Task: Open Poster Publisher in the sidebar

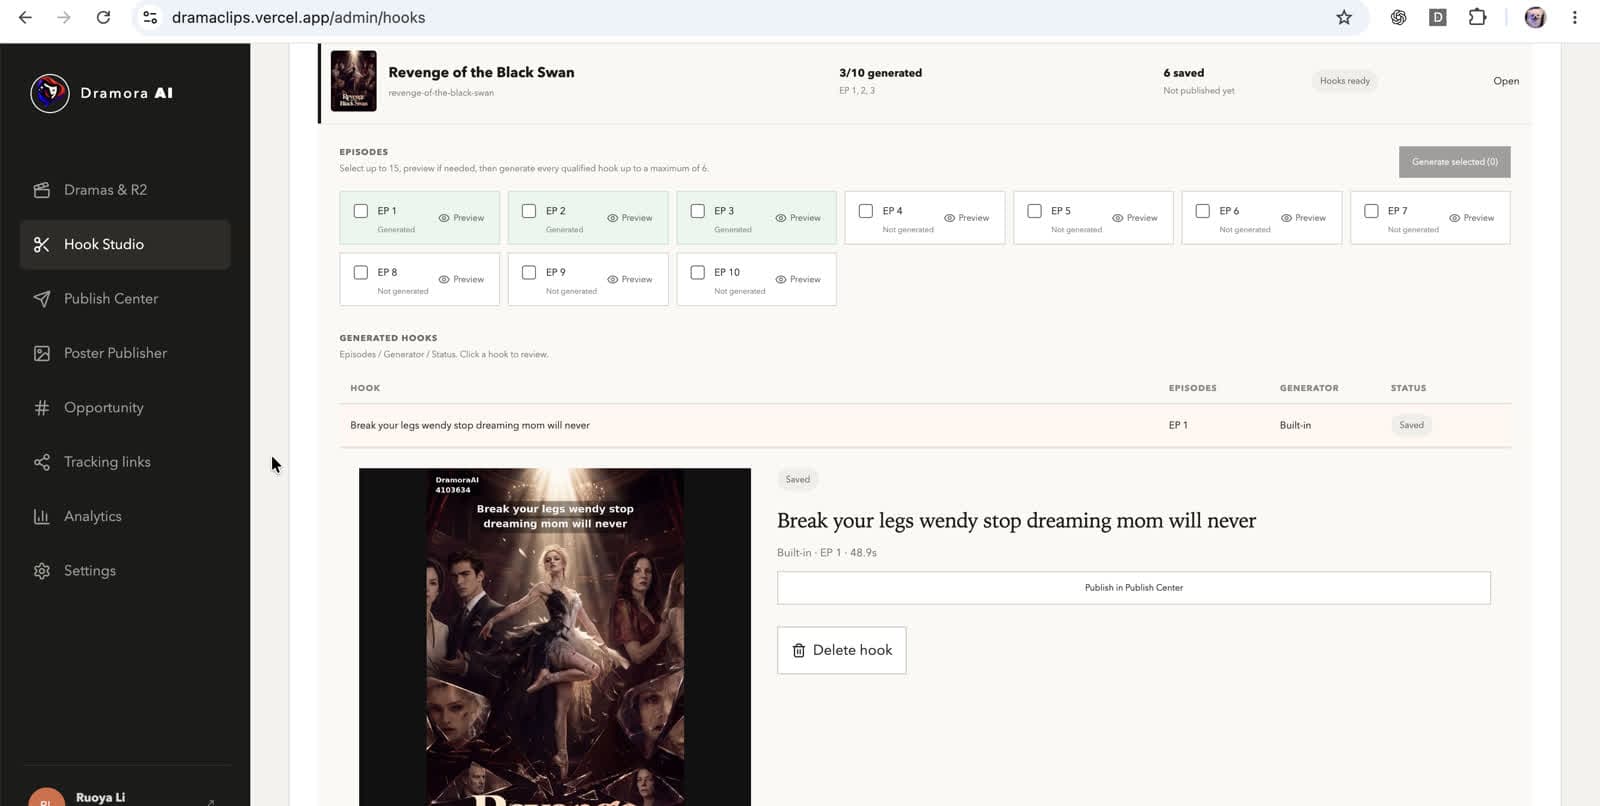Action: [x=125, y=353]
